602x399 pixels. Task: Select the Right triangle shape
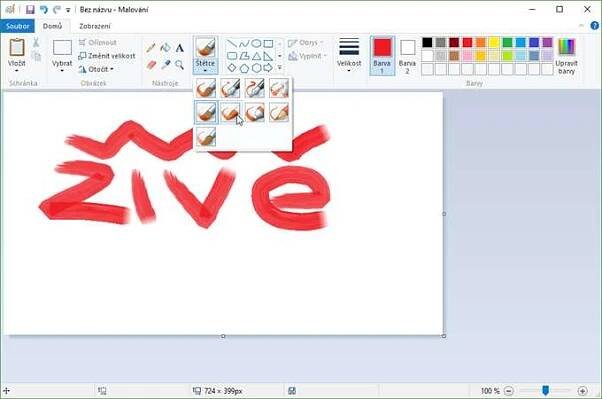pos(268,56)
